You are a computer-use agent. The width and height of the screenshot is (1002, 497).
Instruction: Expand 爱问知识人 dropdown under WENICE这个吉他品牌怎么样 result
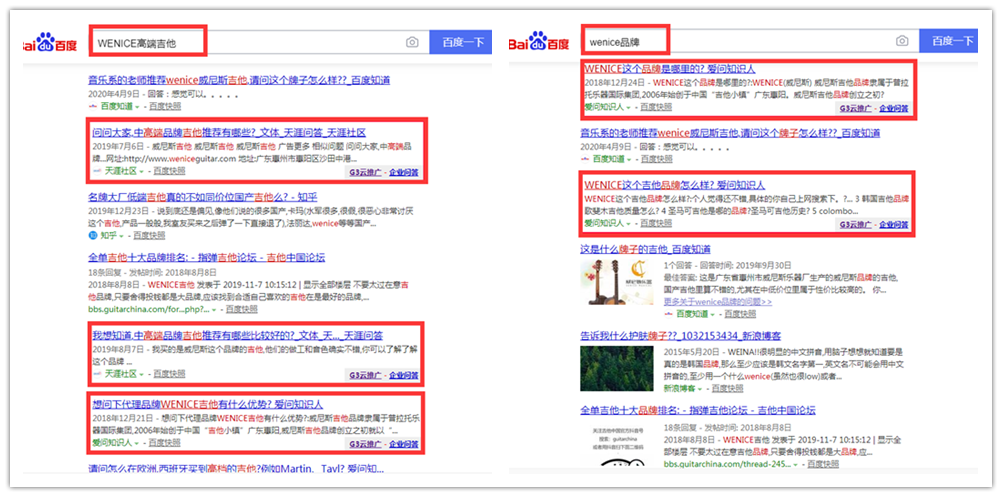[x=628, y=223]
